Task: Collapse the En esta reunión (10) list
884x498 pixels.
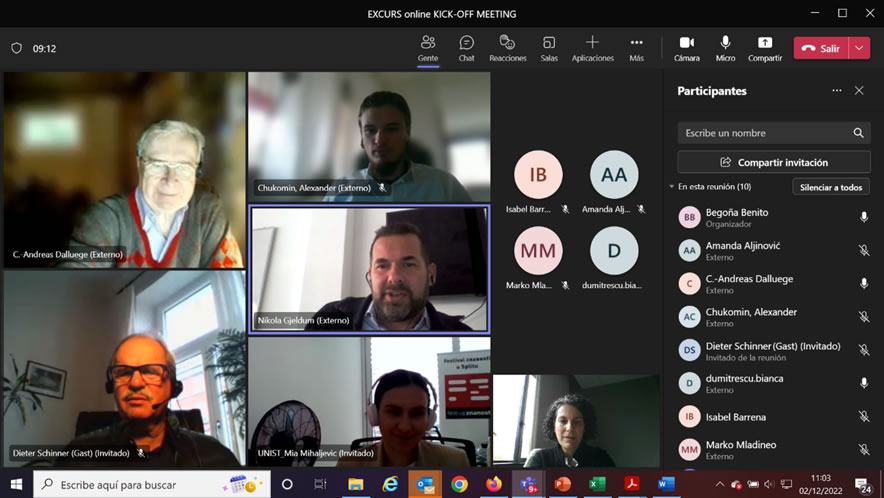Action: pos(671,187)
